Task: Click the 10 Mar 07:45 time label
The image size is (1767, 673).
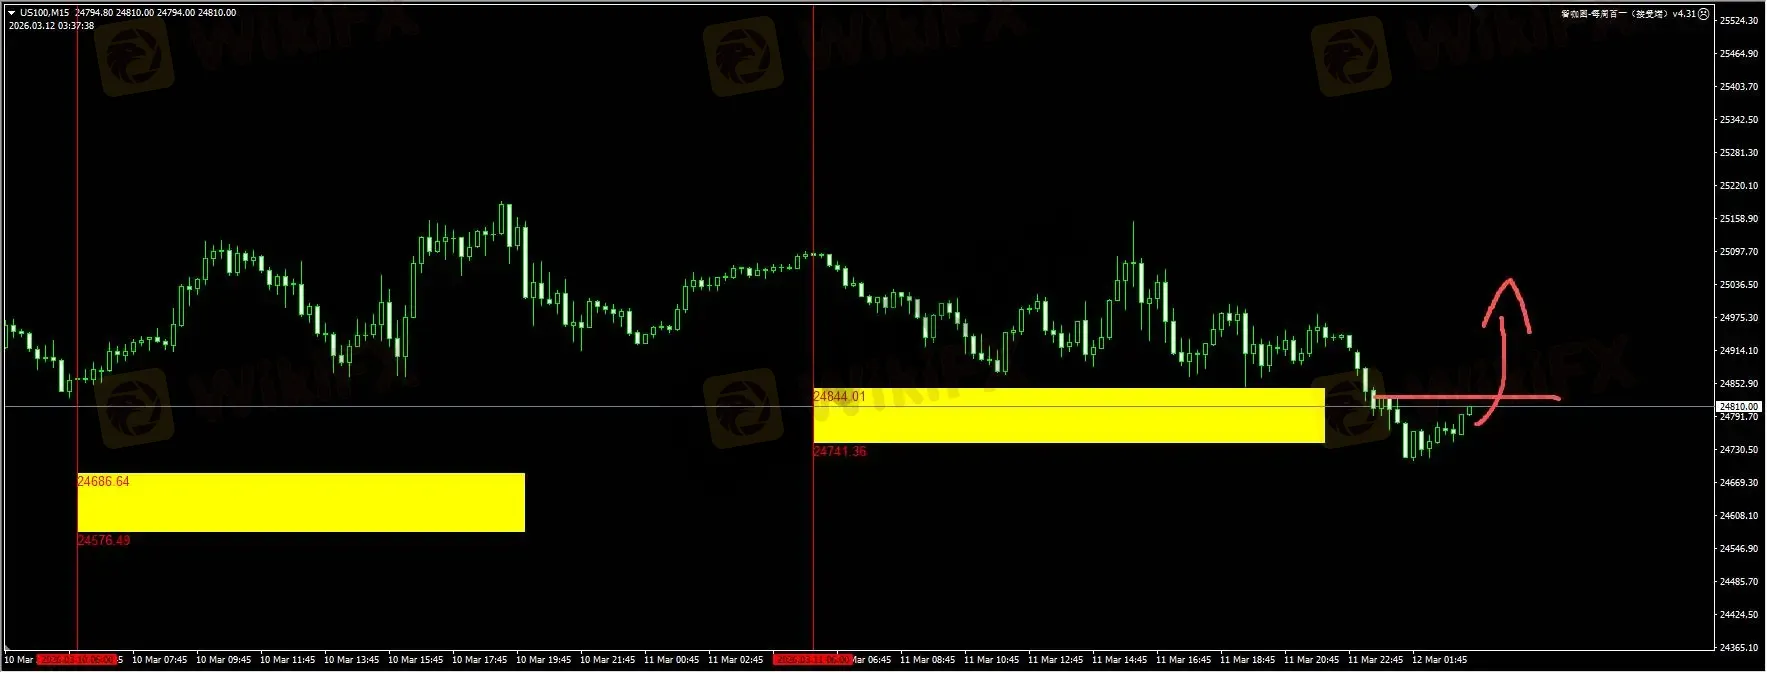Action: coord(160,660)
